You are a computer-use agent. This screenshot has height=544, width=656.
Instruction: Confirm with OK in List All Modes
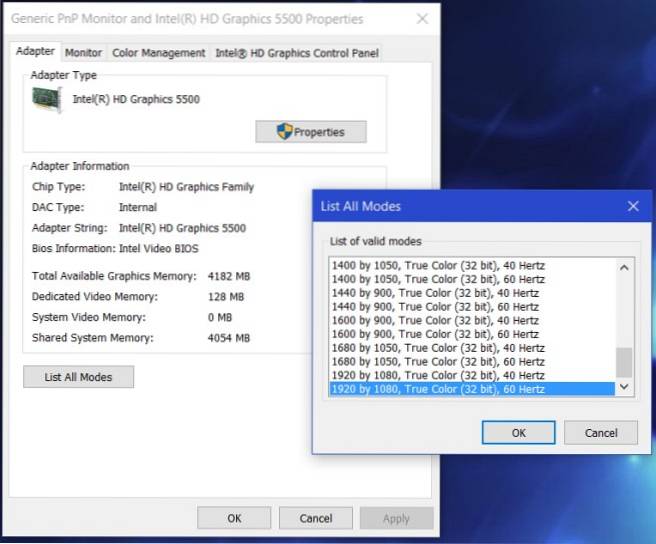pos(518,432)
